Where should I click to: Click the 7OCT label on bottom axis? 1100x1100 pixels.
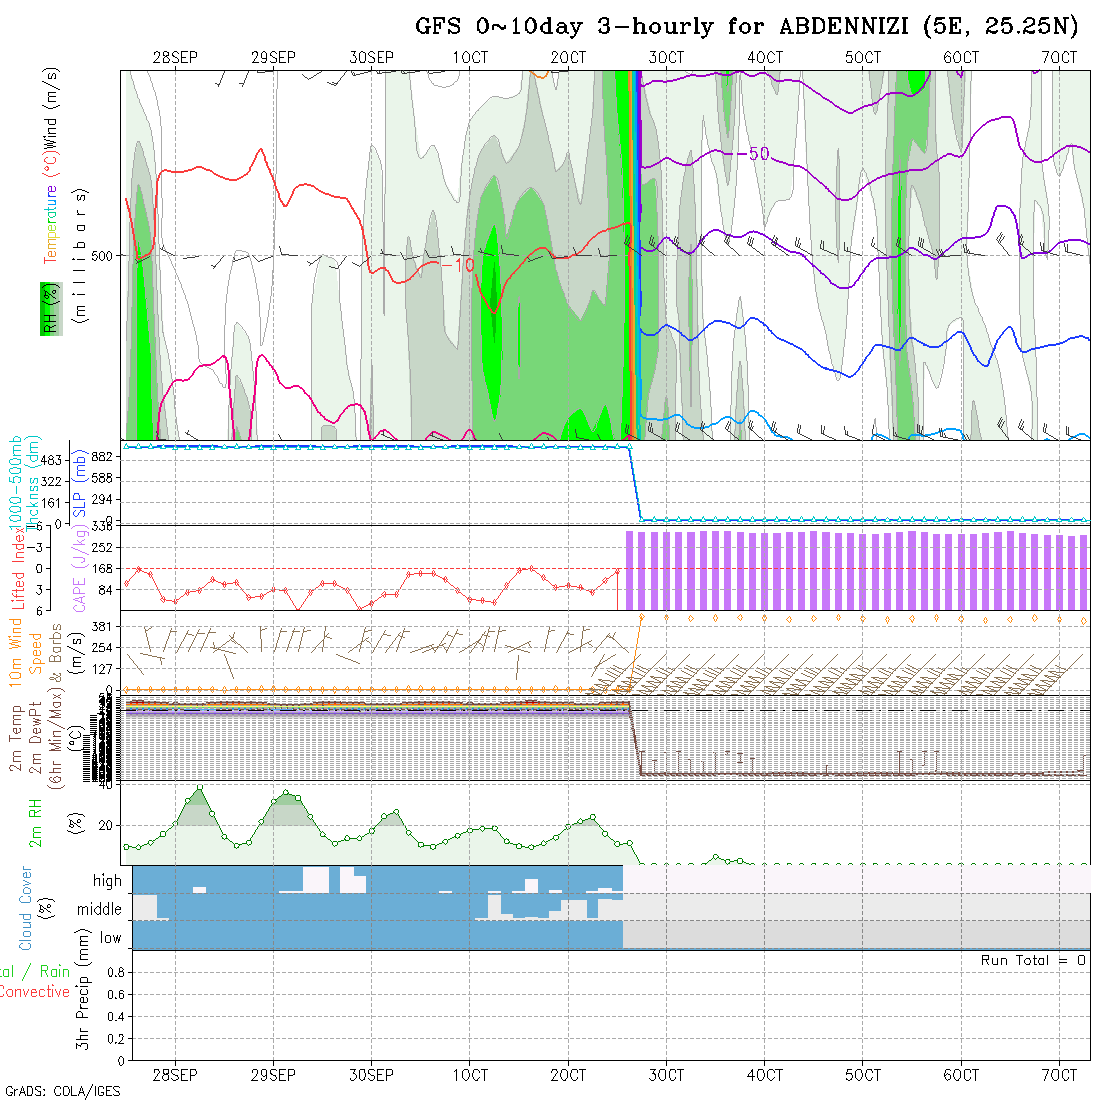point(1058,1075)
